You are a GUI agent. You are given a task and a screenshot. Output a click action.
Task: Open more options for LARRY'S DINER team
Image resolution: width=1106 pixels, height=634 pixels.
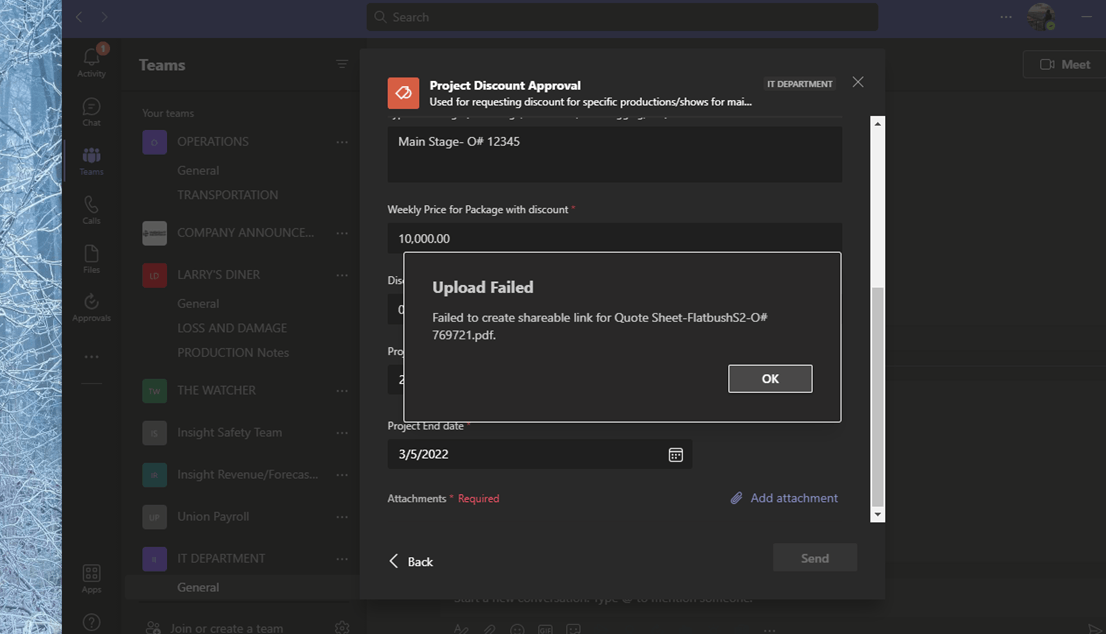coord(342,275)
